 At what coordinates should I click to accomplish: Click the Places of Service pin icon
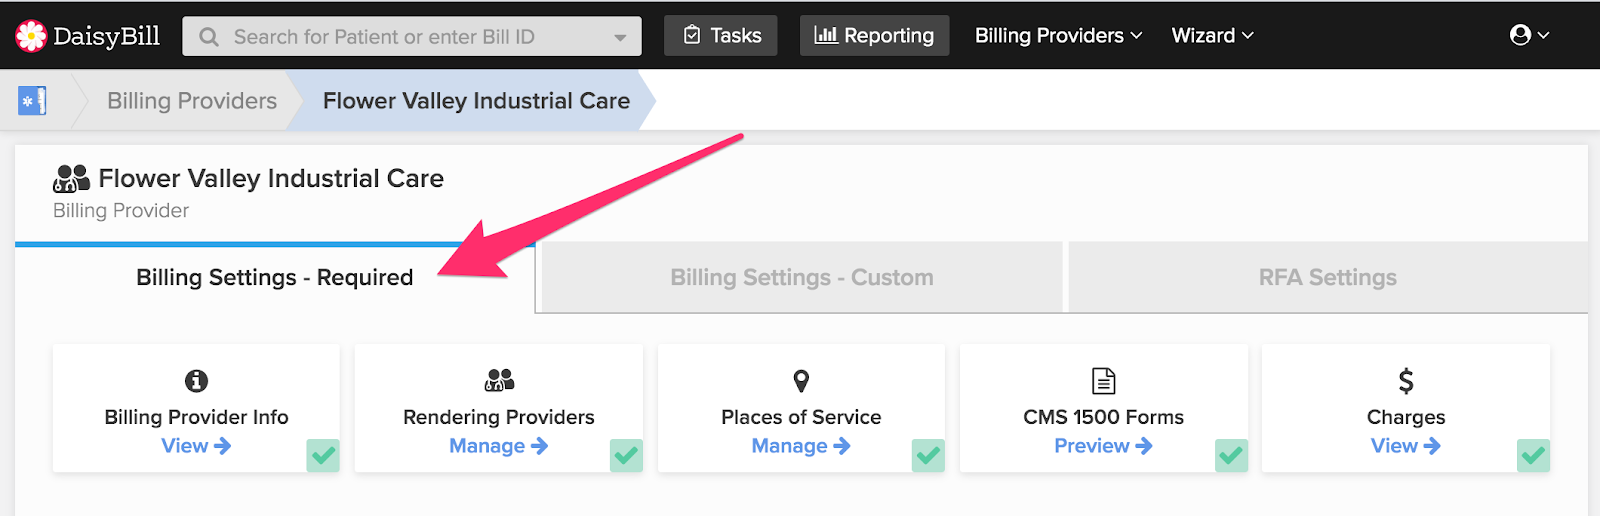coord(801,381)
